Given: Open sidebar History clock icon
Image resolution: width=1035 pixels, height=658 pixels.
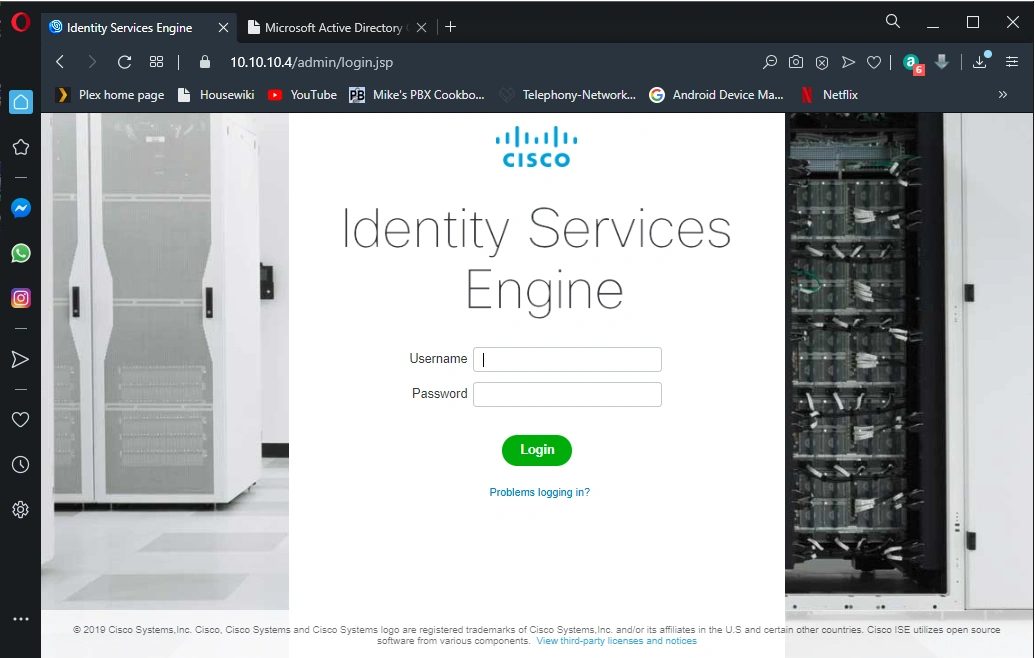Looking at the screenshot, I should 20,465.
